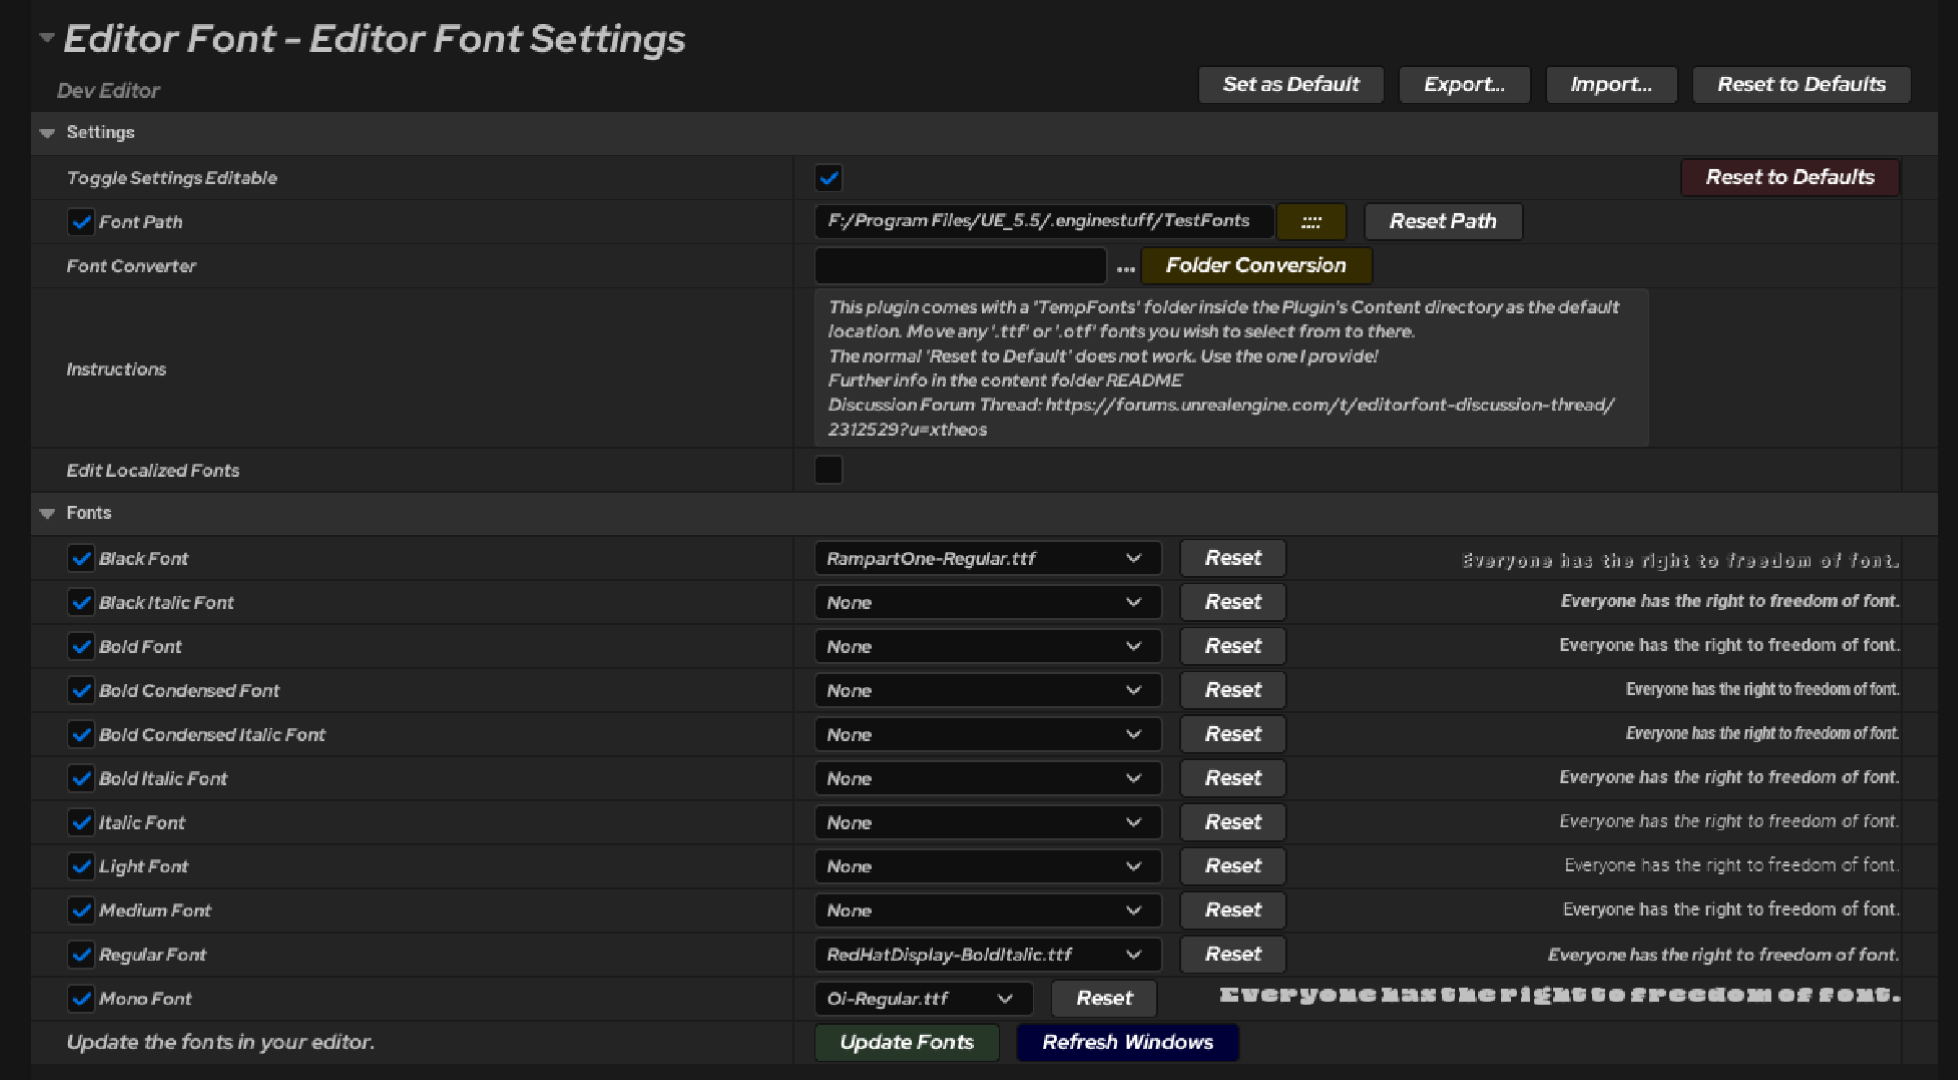Toggle the Bold Font checkbox
Viewport: 1958px width, 1080px height.
click(x=81, y=646)
